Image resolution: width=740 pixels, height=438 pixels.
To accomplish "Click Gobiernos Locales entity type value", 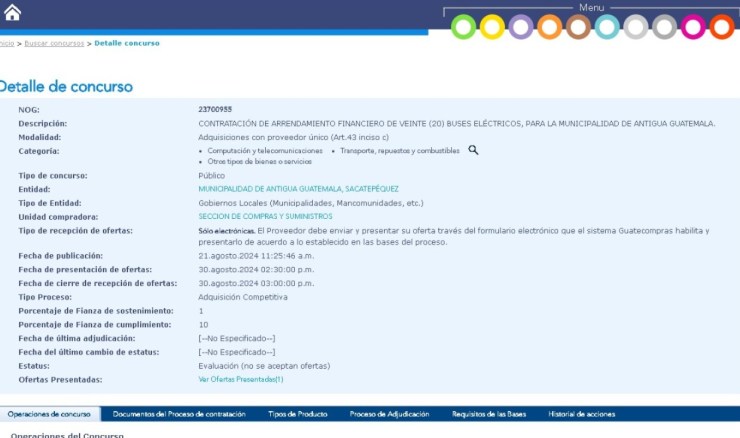I will tap(311, 203).
